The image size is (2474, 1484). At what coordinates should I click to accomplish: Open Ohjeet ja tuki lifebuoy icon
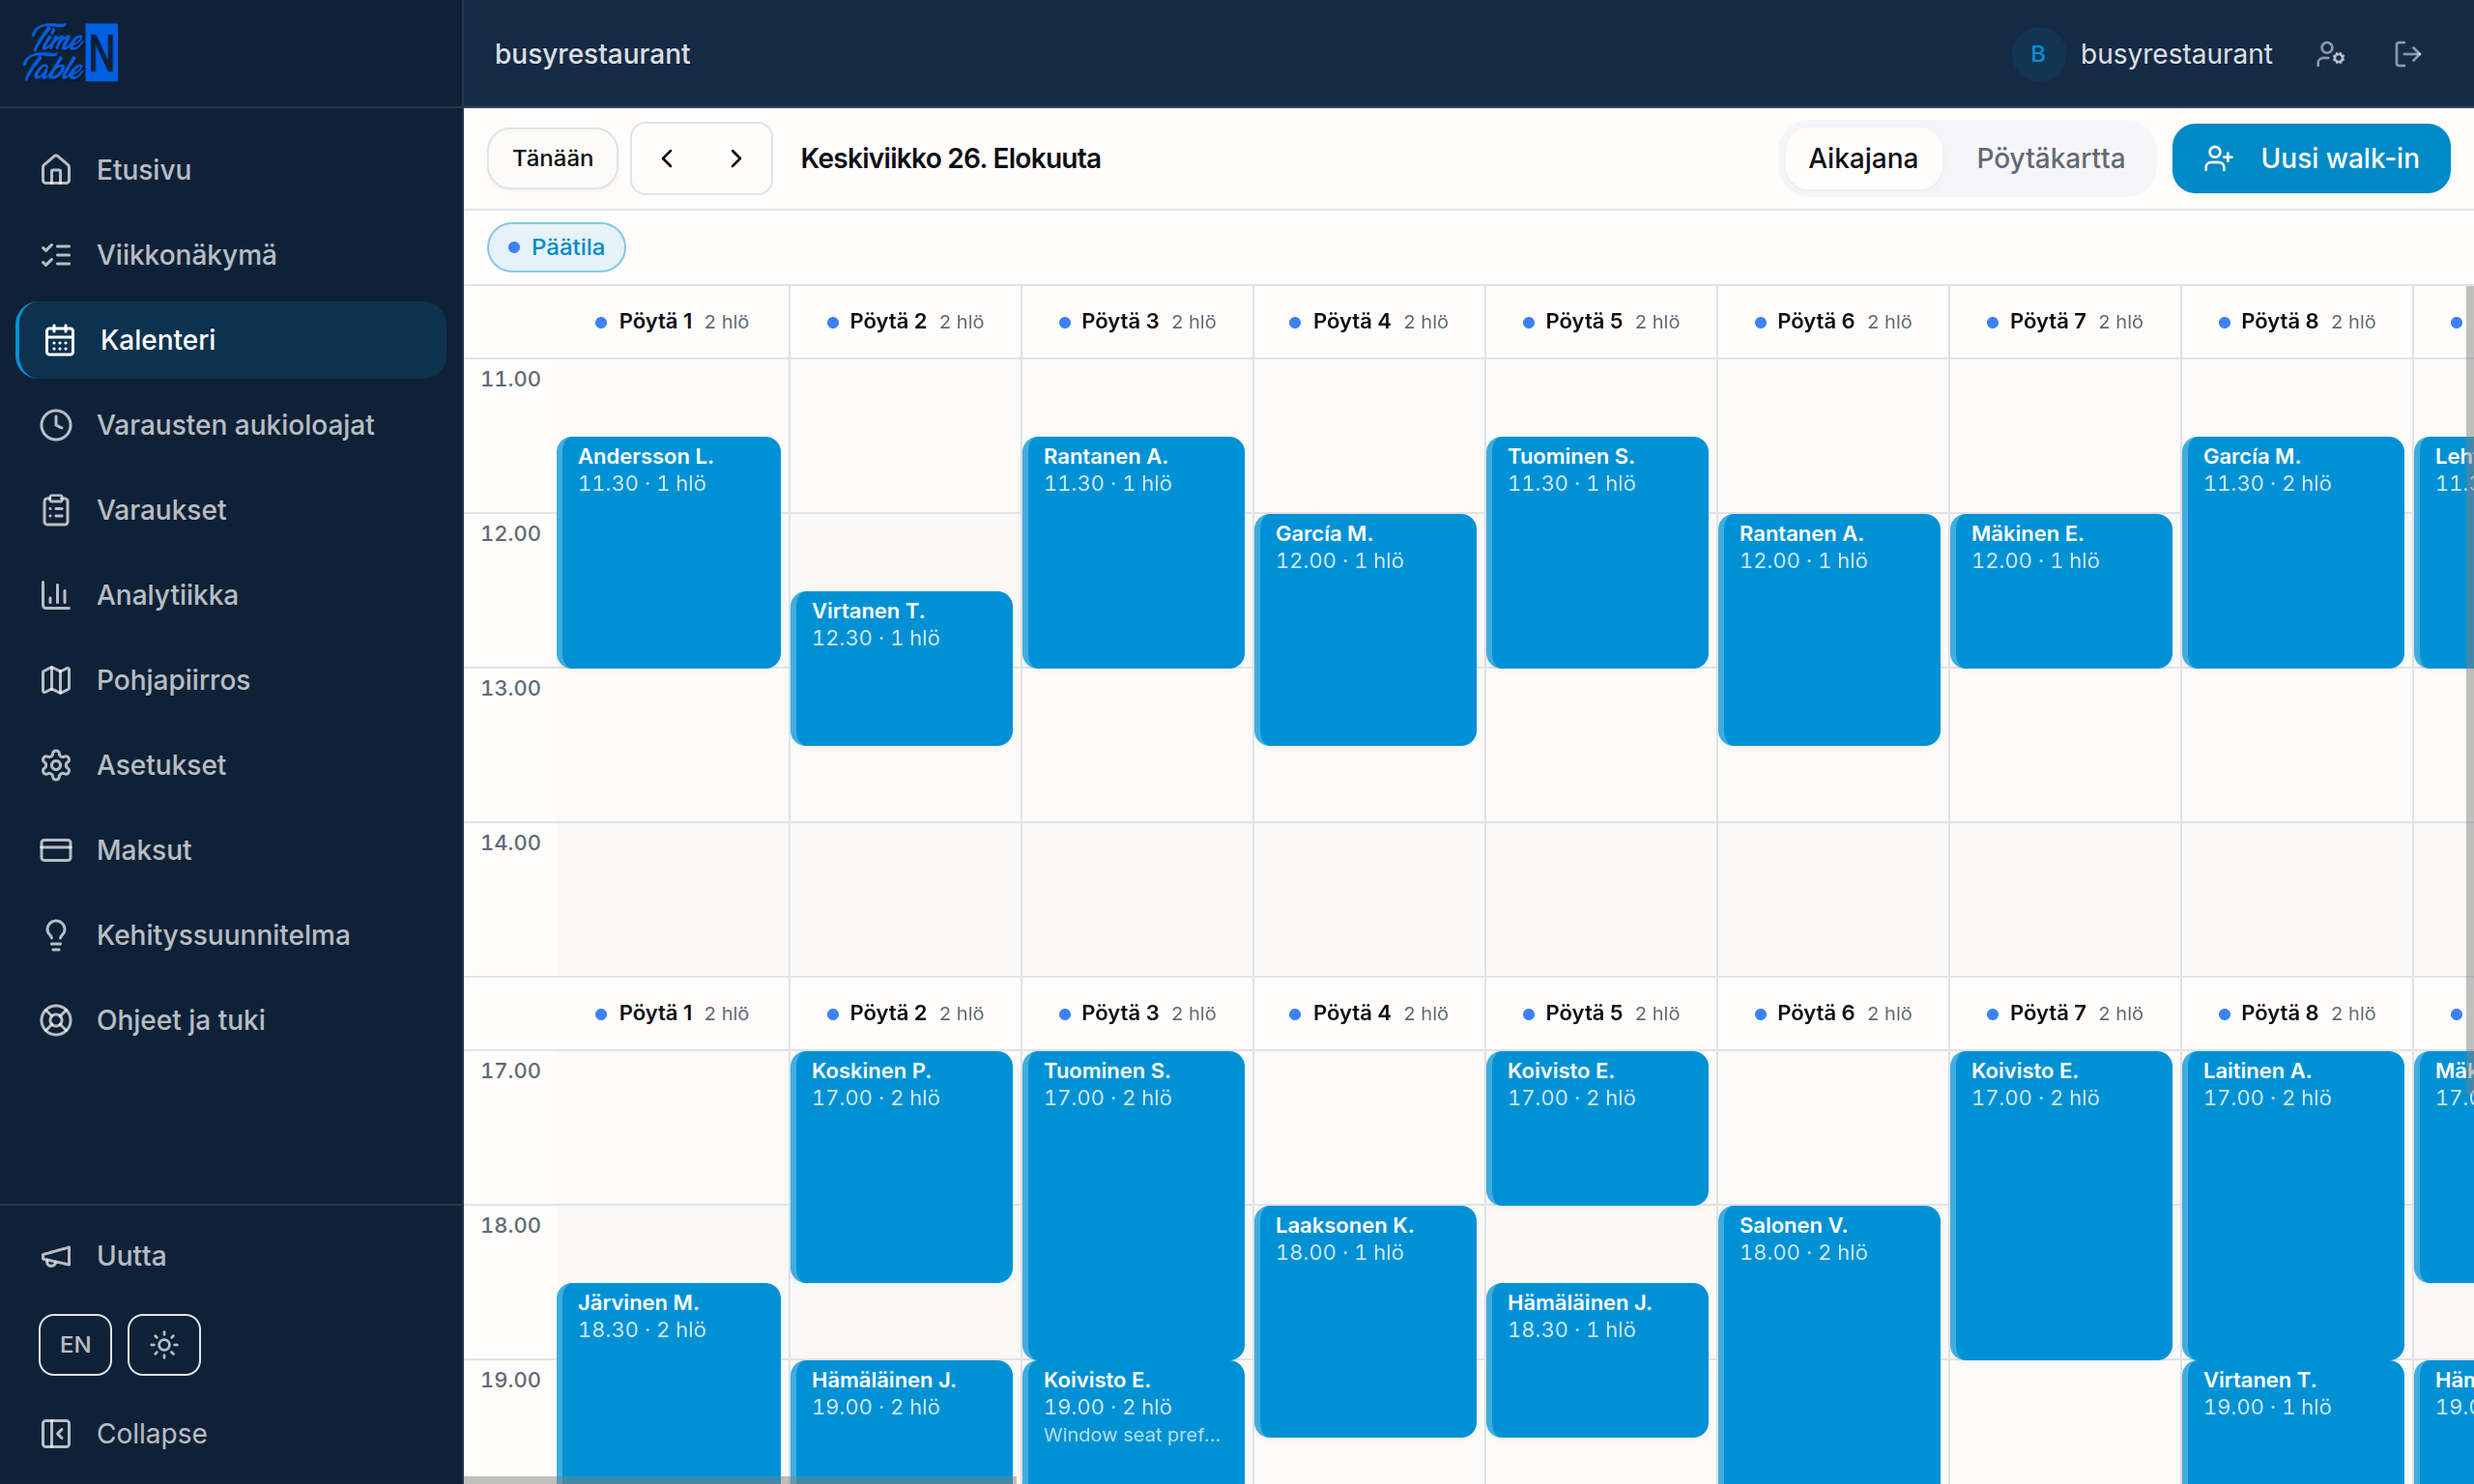pyautogui.click(x=56, y=1020)
